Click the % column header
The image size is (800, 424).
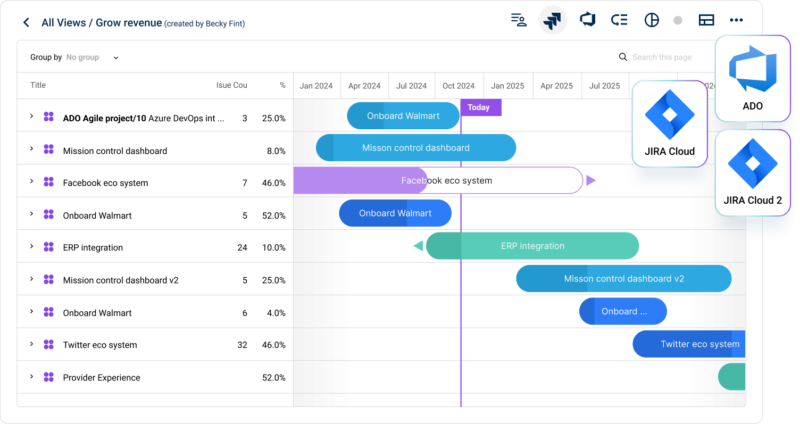[x=282, y=85]
